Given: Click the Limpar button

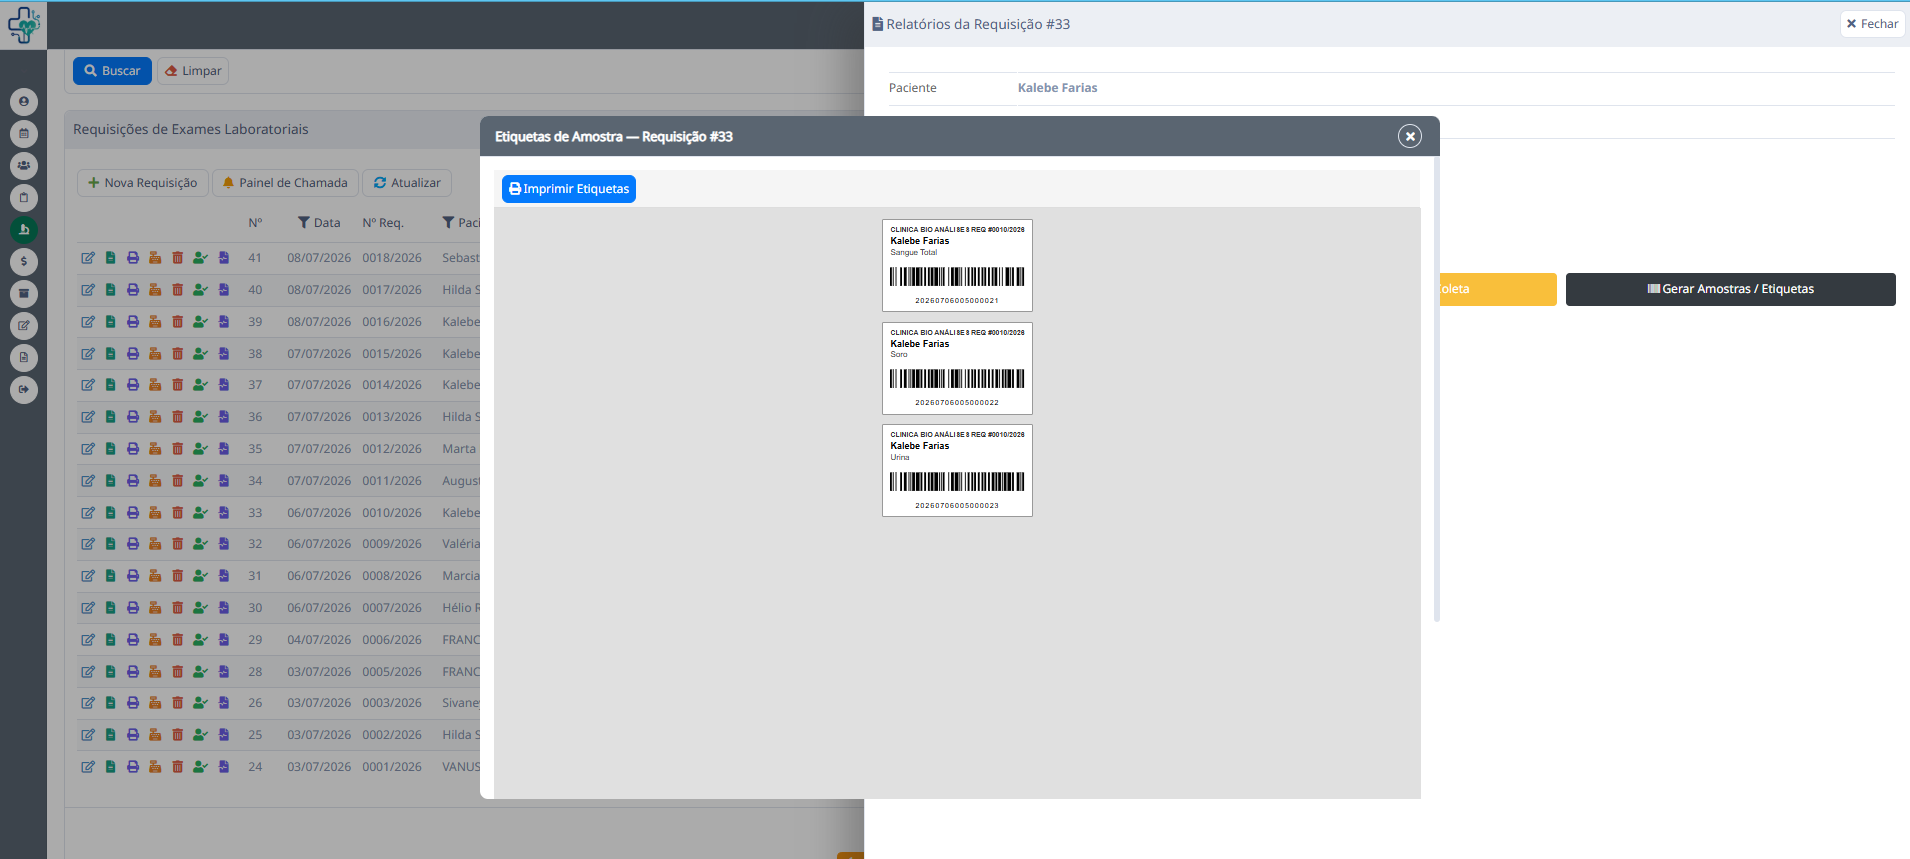Looking at the screenshot, I should click(193, 71).
